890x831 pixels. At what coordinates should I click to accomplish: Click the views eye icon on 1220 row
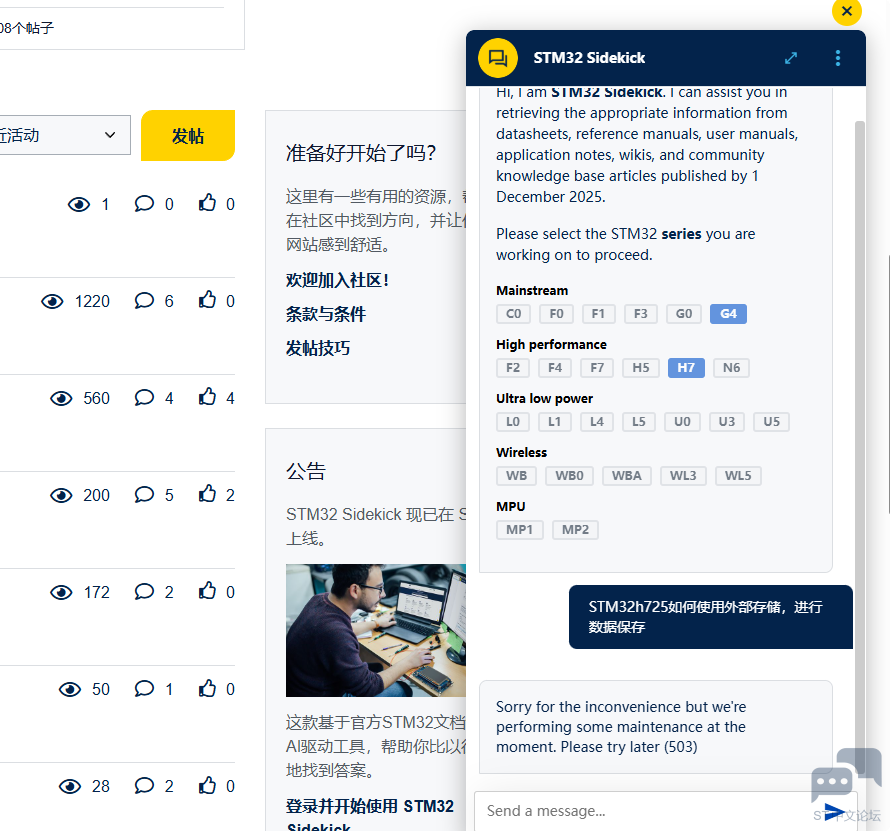tap(52, 301)
